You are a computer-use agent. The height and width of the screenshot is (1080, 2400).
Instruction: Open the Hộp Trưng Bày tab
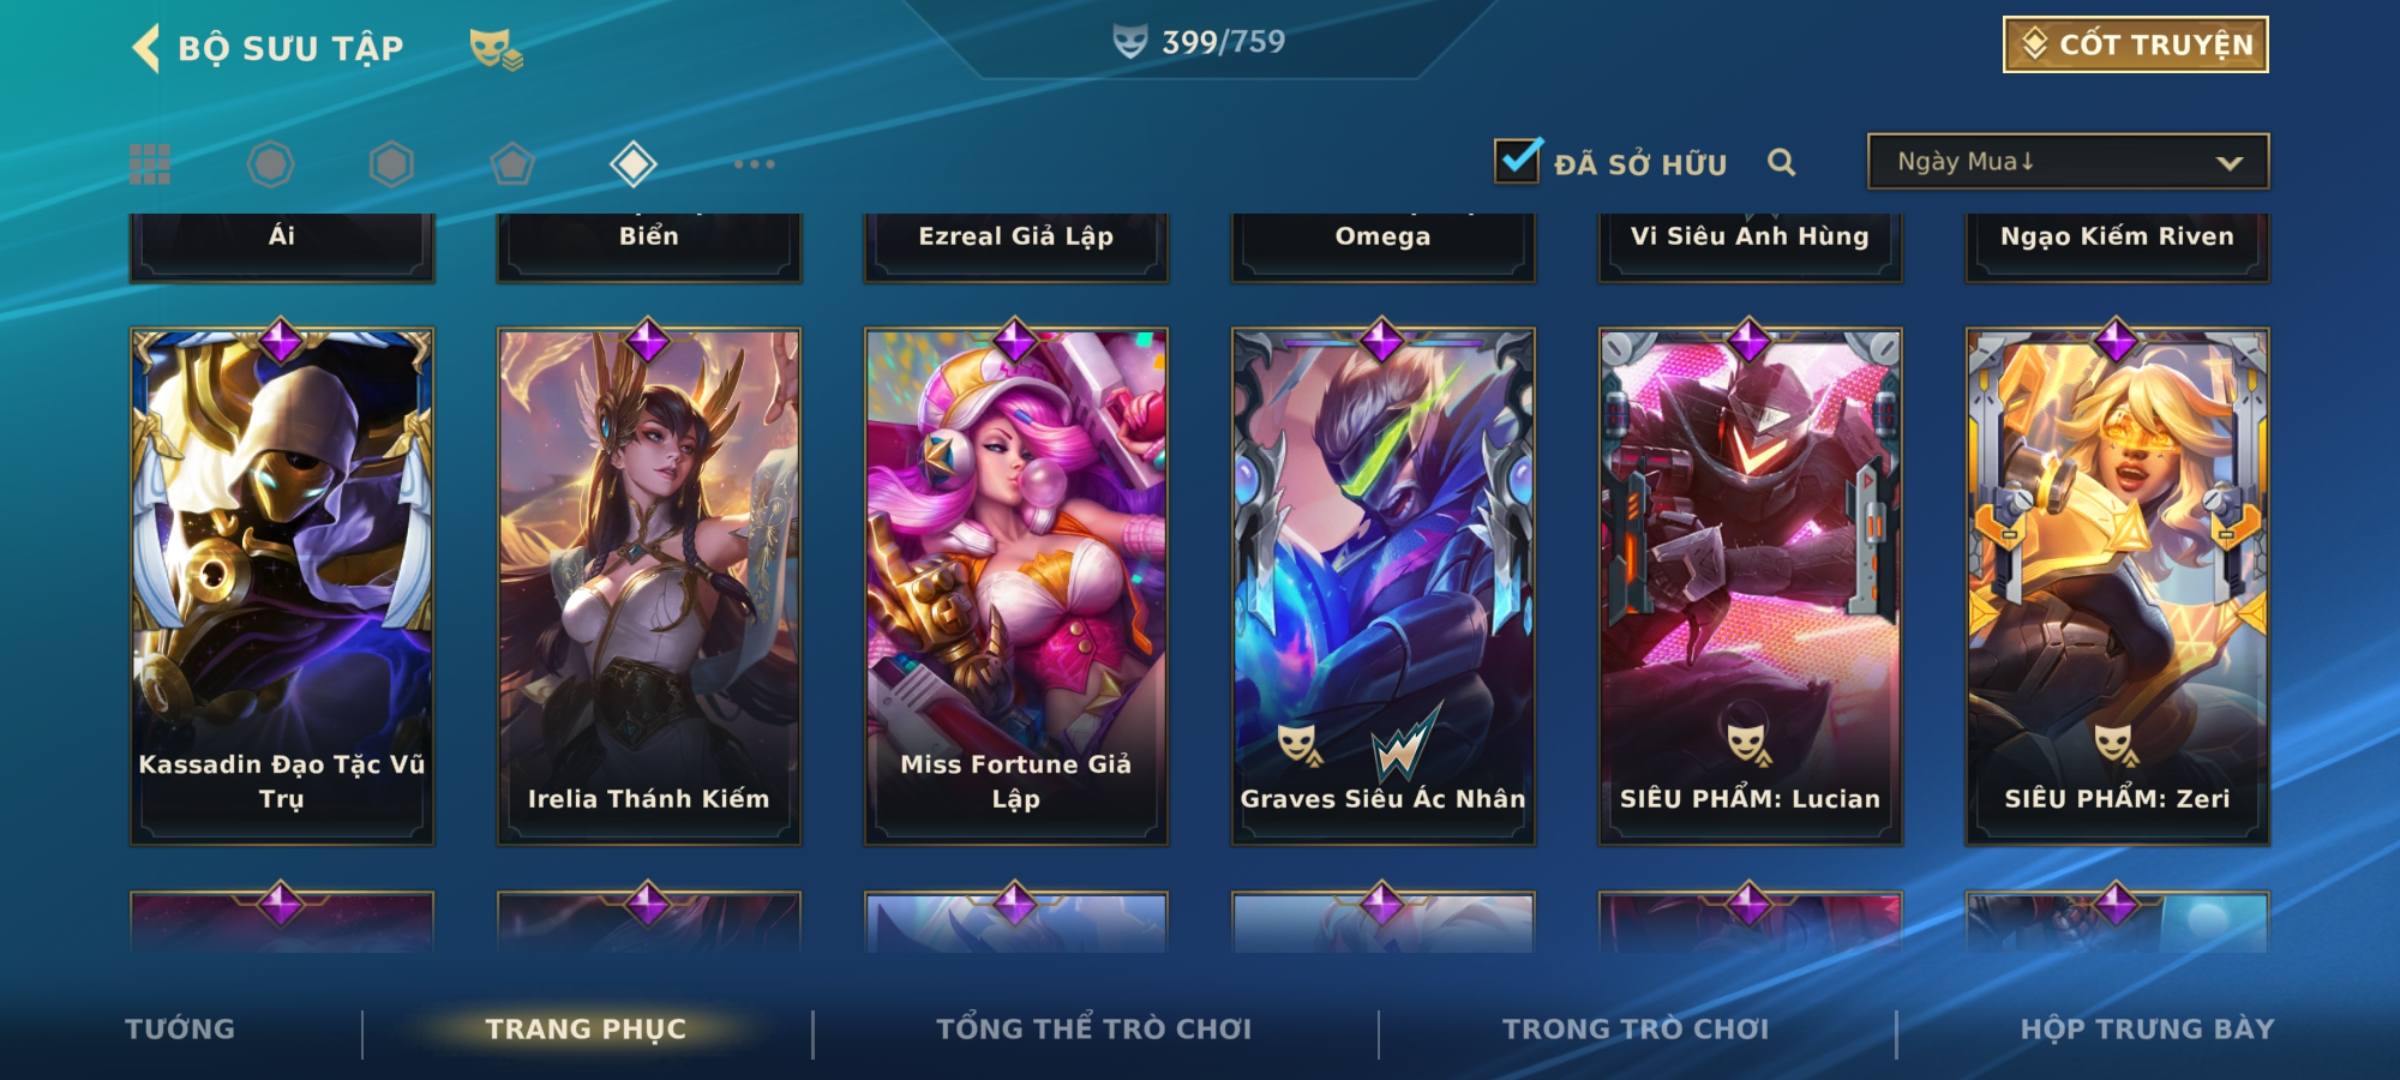tap(2147, 1029)
